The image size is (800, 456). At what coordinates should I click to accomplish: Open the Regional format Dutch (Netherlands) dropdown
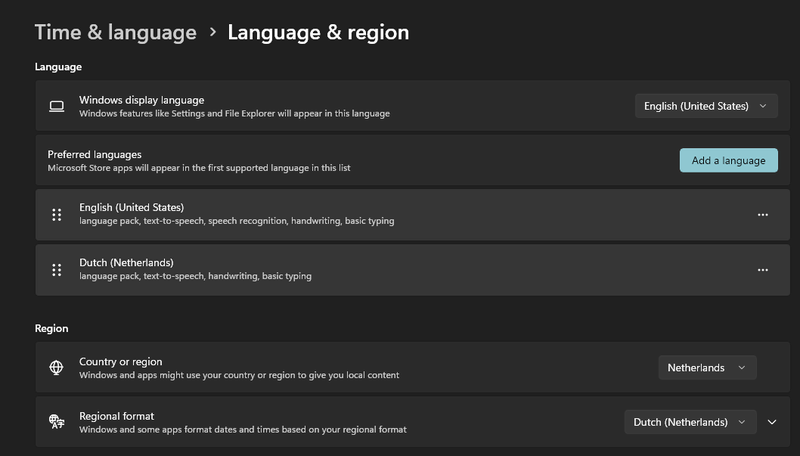tap(690, 422)
